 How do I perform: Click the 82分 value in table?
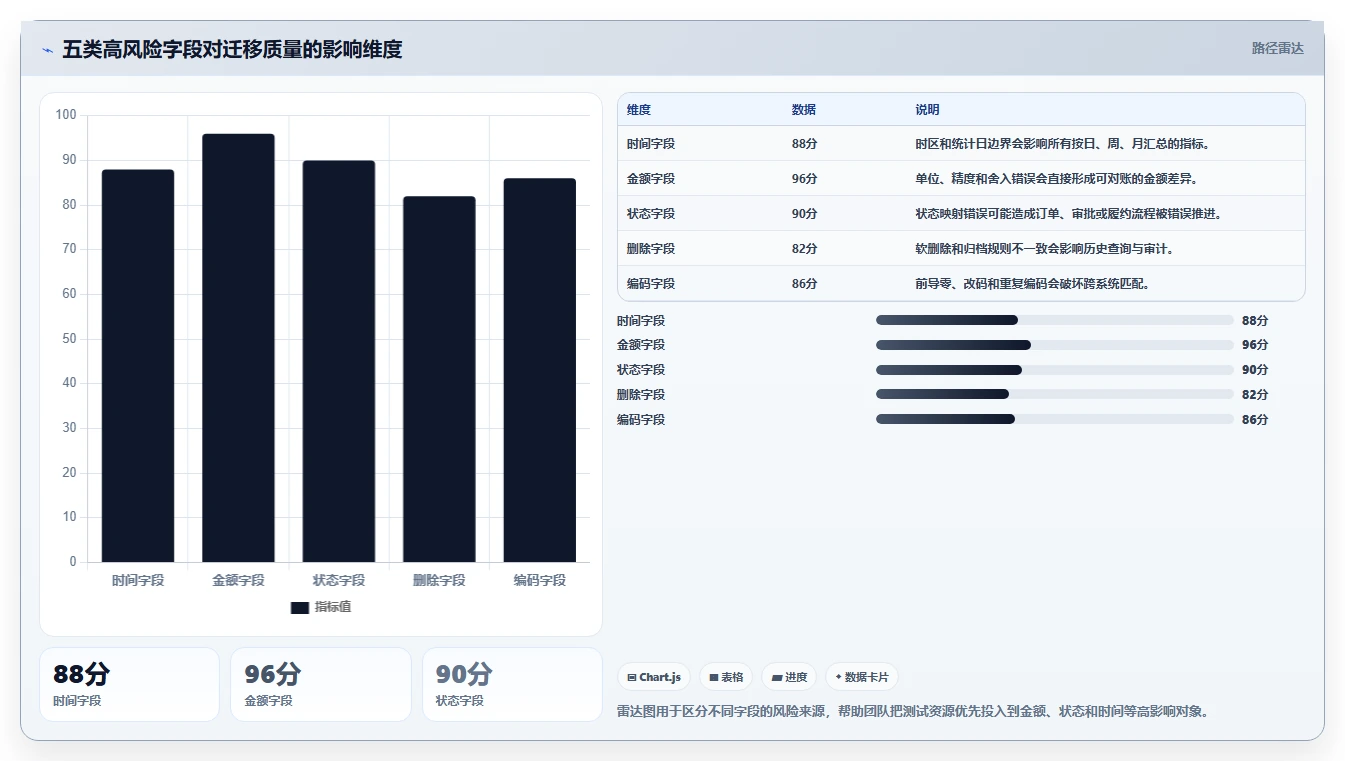(804, 249)
